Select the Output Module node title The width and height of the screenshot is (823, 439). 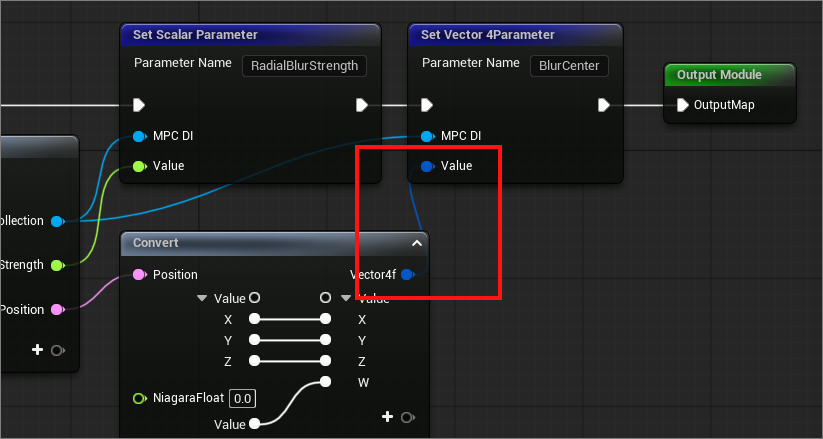pyautogui.click(x=719, y=75)
